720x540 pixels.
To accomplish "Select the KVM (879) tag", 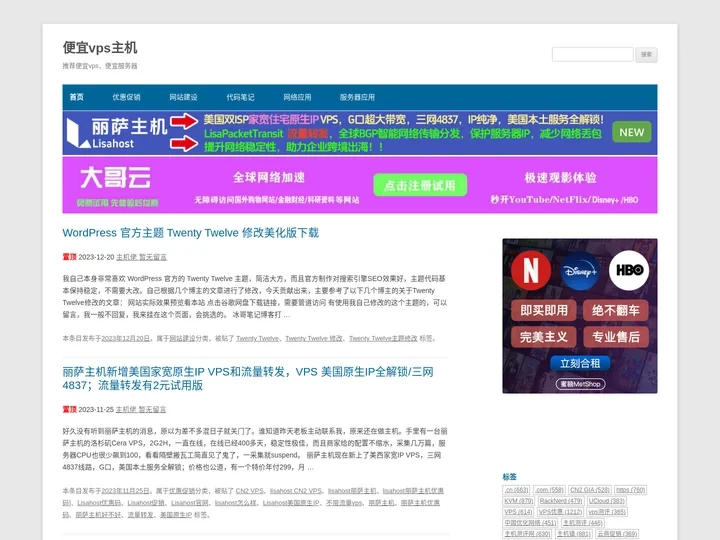I will pyautogui.click(x=519, y=501).
